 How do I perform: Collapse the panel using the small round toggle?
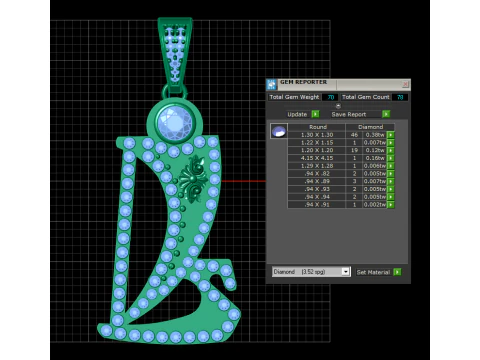coord(338,106)
